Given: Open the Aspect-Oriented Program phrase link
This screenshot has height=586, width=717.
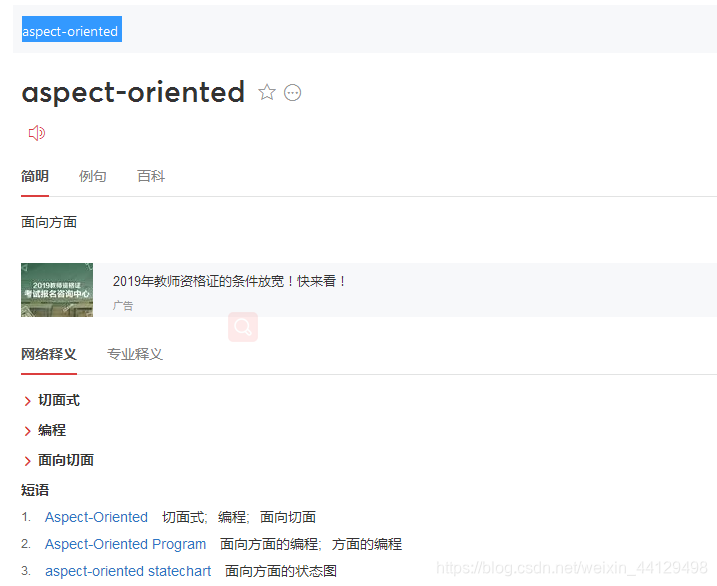Looking at the screenshot, I should 125,544.
